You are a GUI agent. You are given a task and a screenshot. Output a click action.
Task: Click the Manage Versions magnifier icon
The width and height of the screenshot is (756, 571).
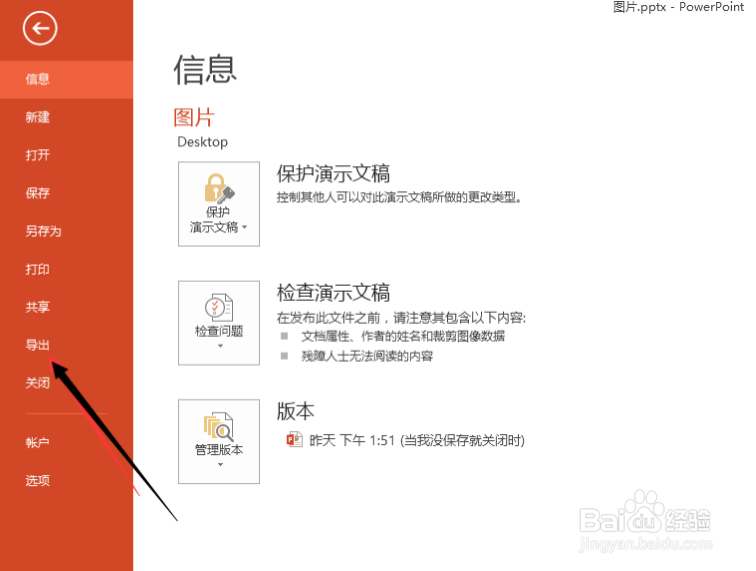coord(219,426)
